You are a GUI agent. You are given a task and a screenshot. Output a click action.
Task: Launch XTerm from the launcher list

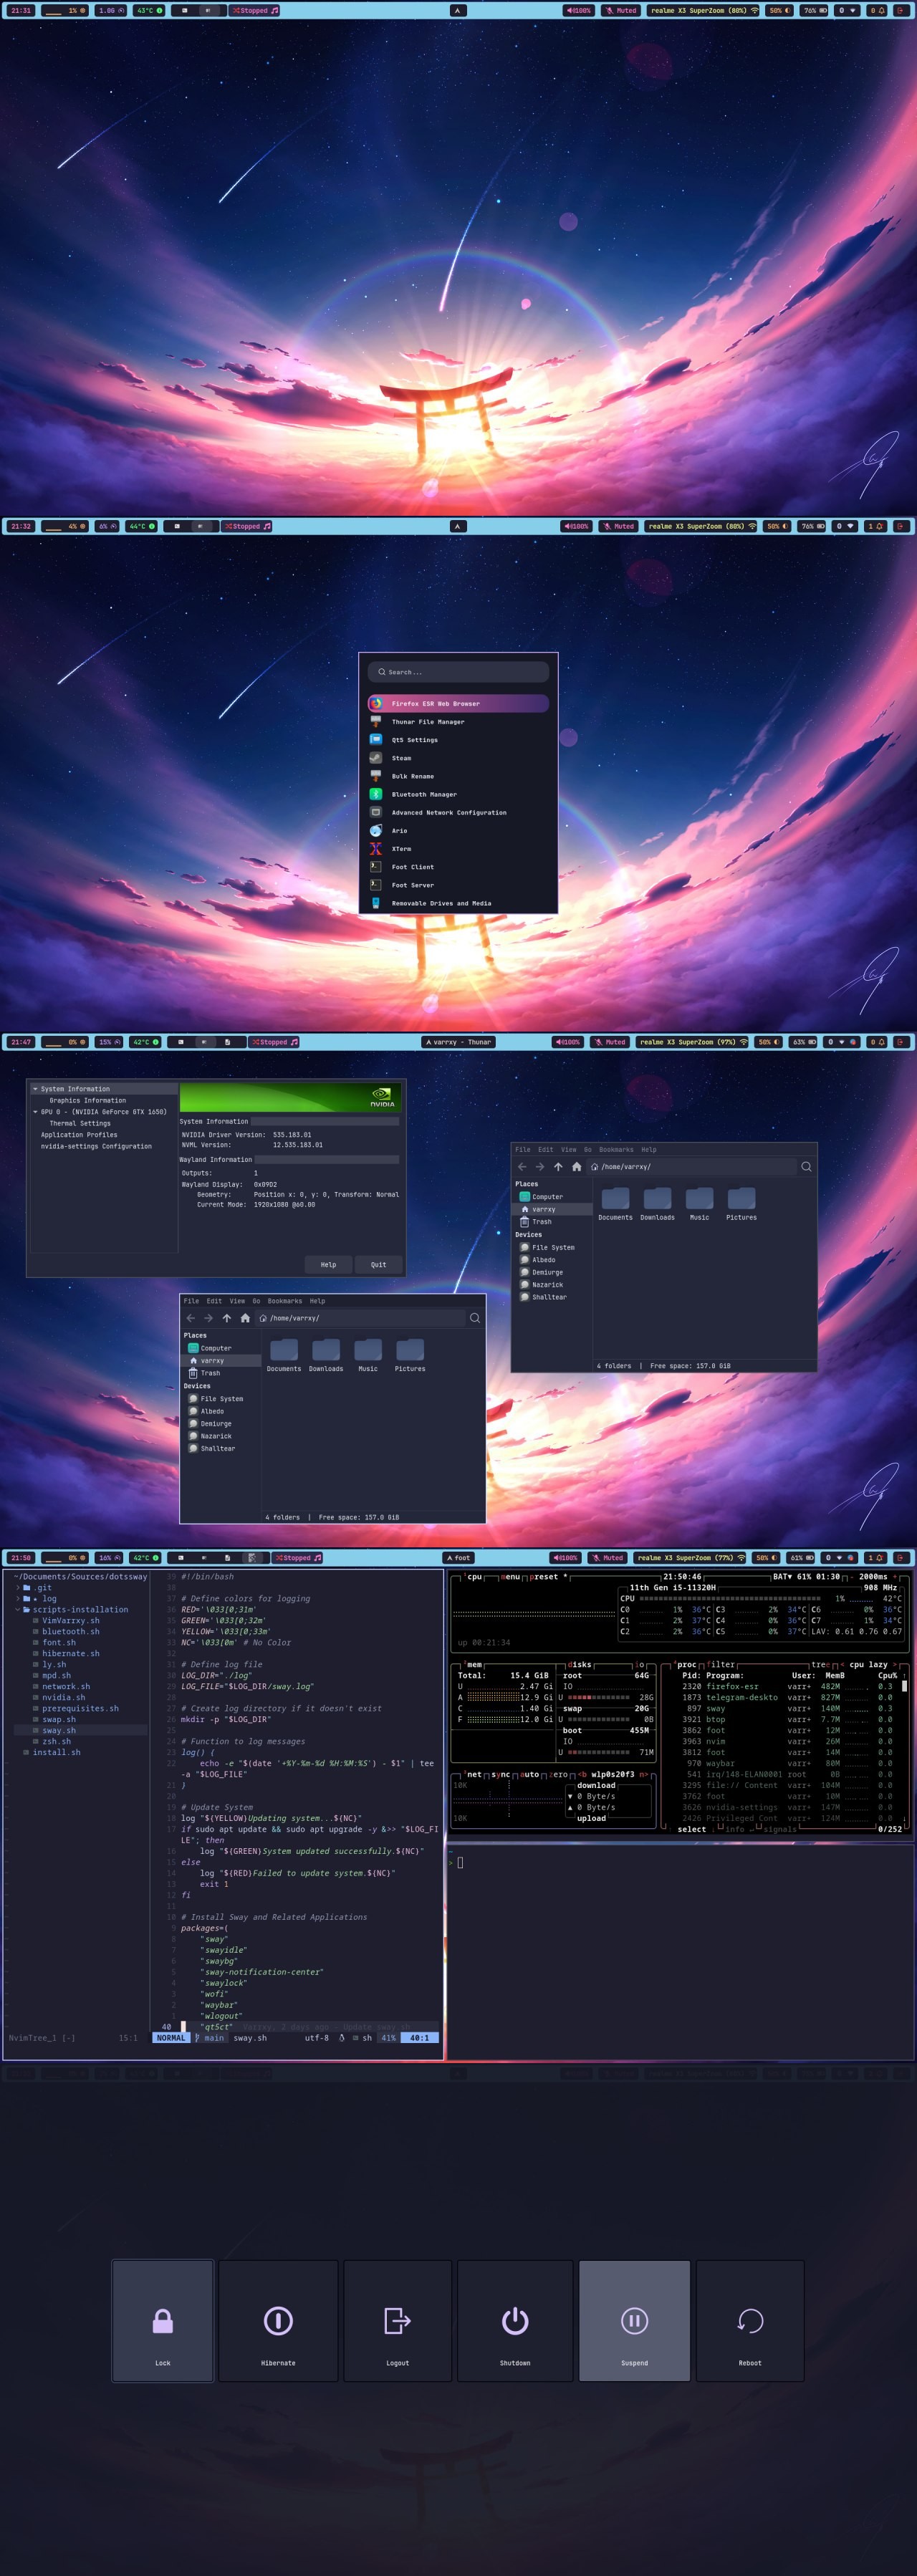click(458, 848)
